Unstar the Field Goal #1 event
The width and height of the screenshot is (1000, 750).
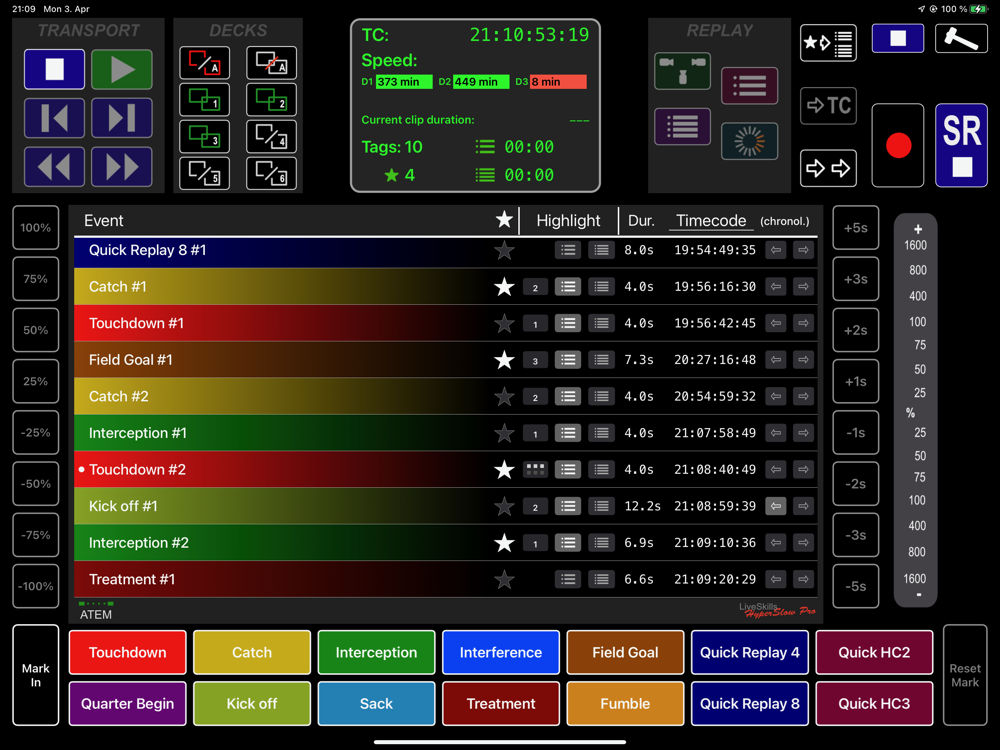point(504,360)
